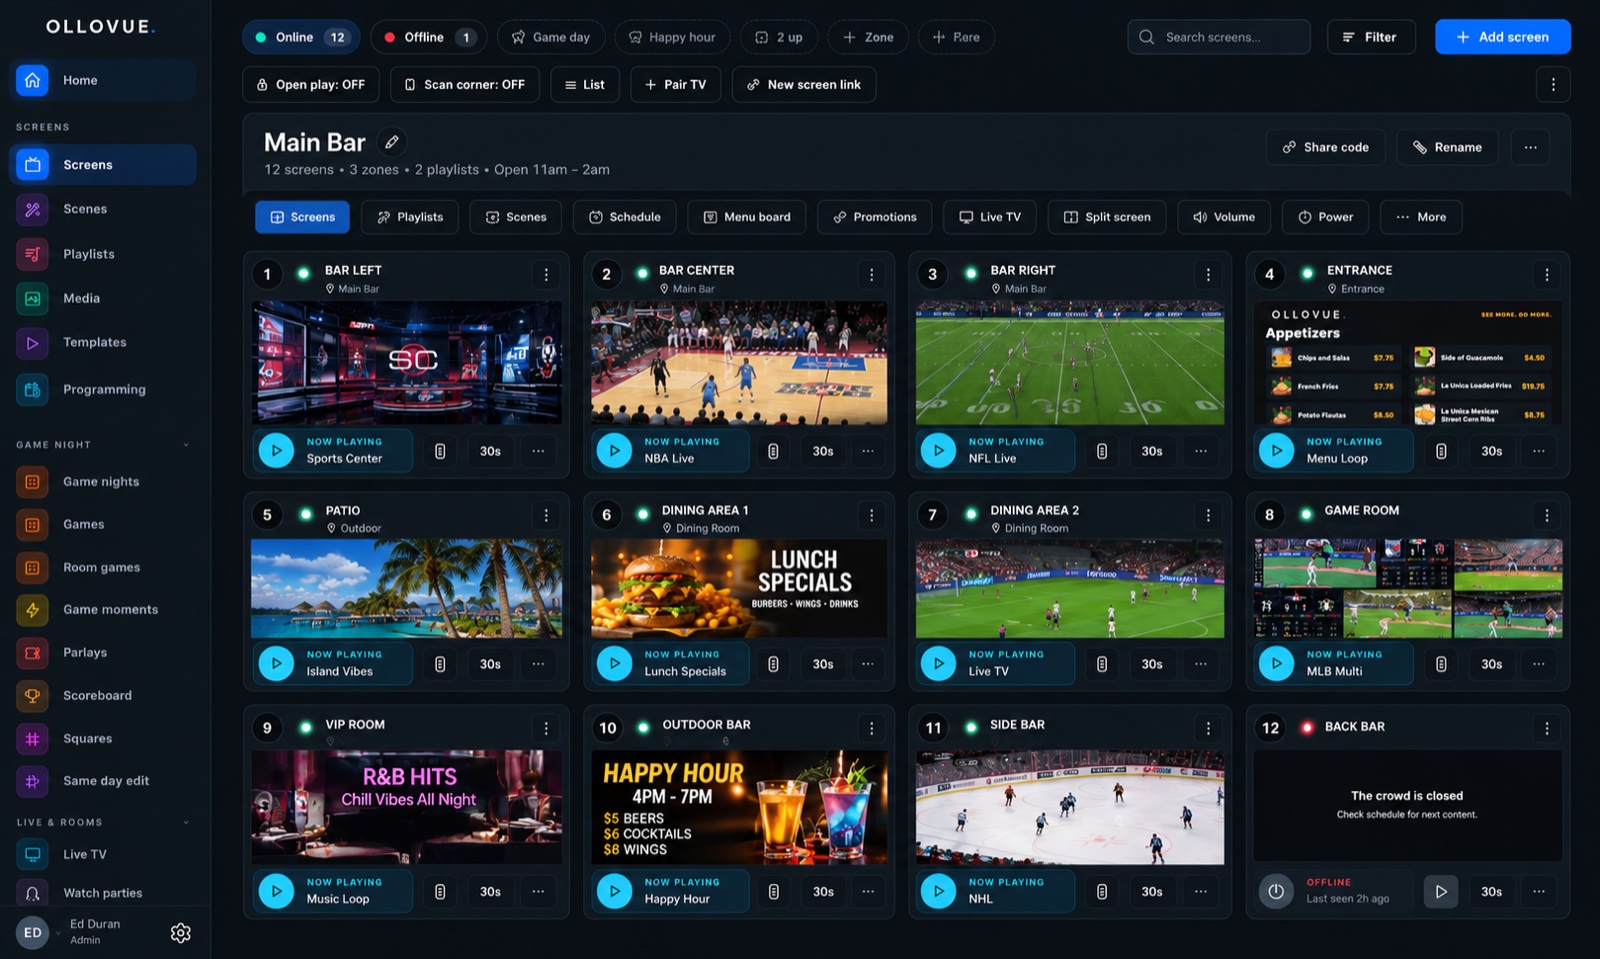The height and width of the screenshot is (959, 1600).
Task: Toggle Scan corner OFF
Action: pyautogui.click(x=465, y=85)
